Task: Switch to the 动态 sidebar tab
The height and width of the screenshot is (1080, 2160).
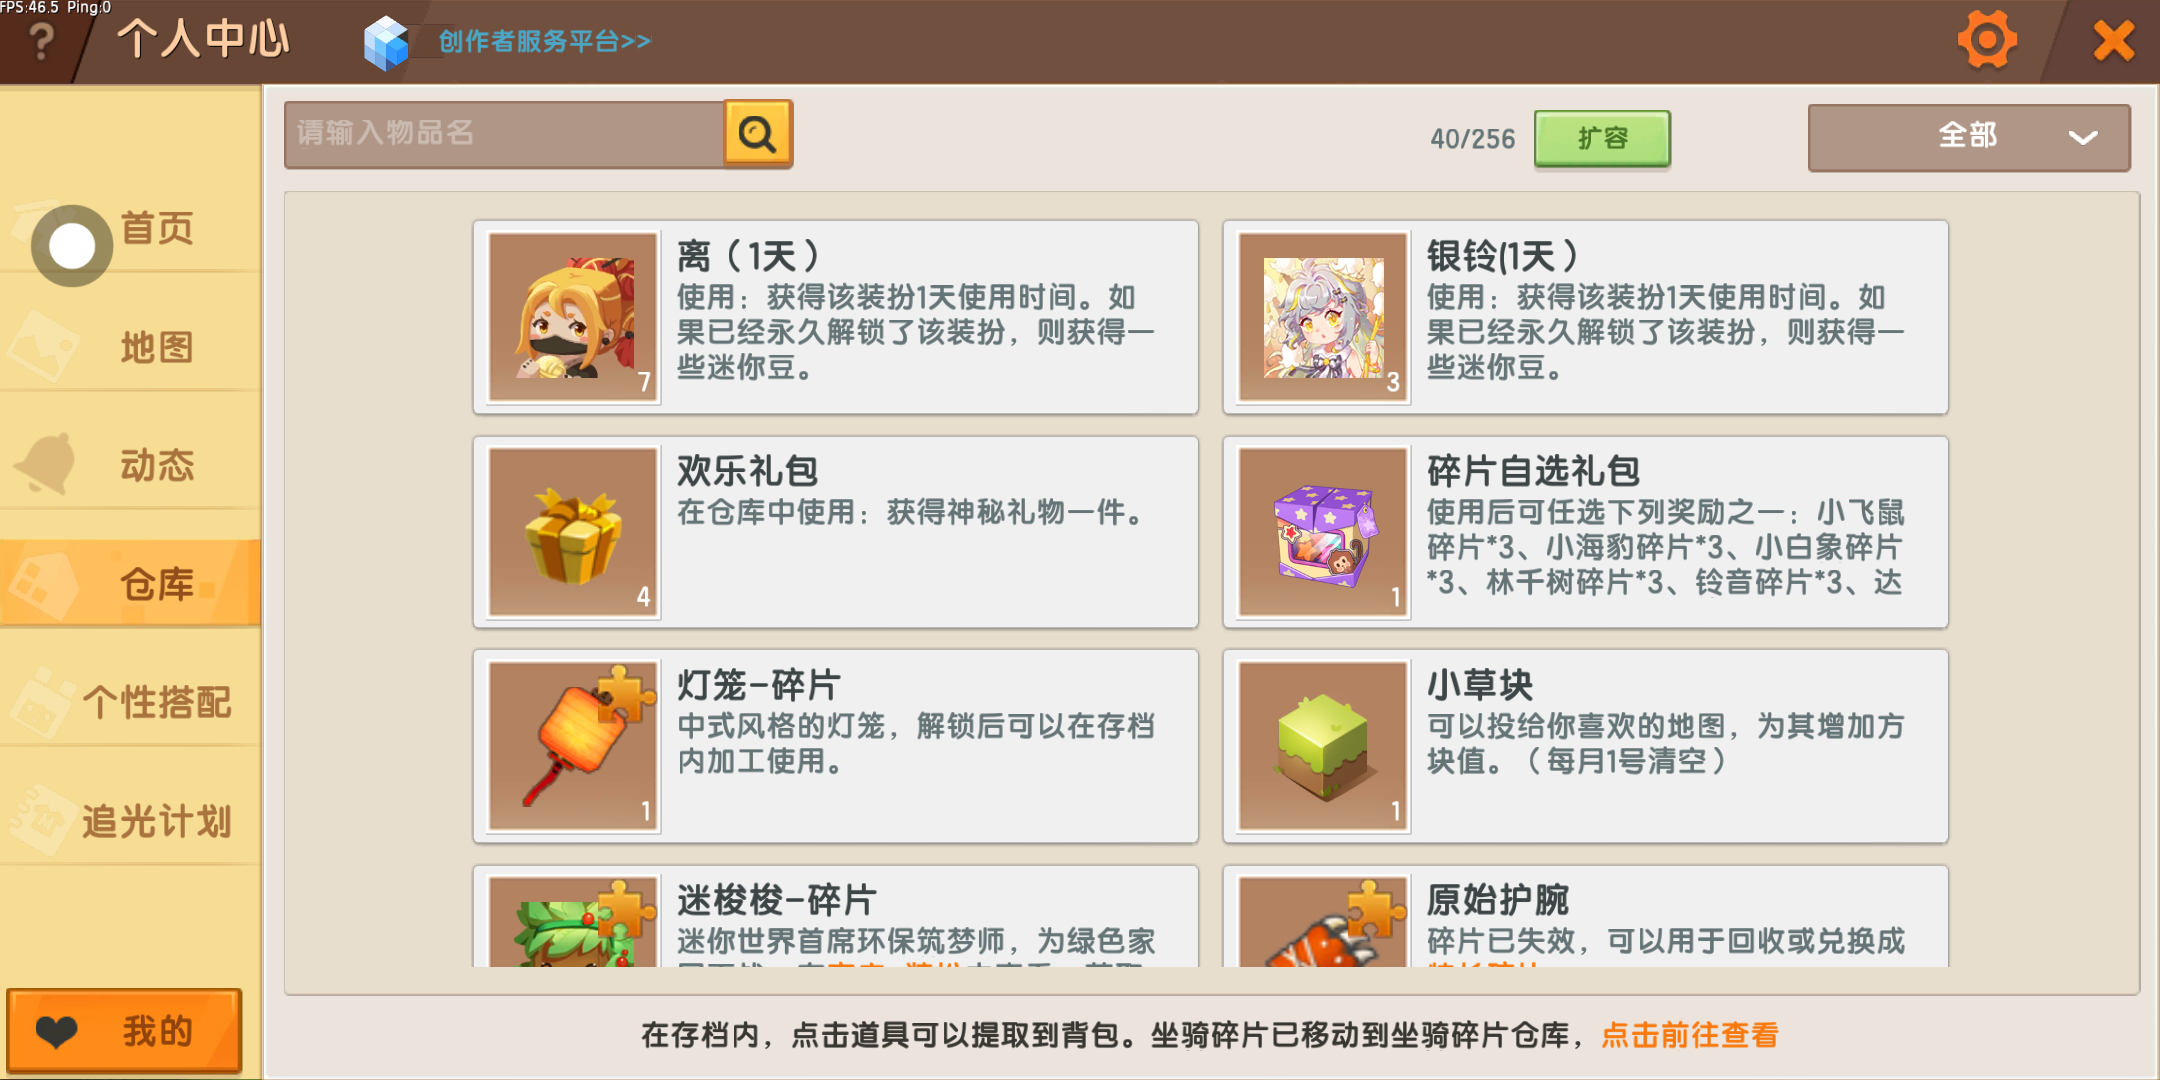Action: click(131, 465)
